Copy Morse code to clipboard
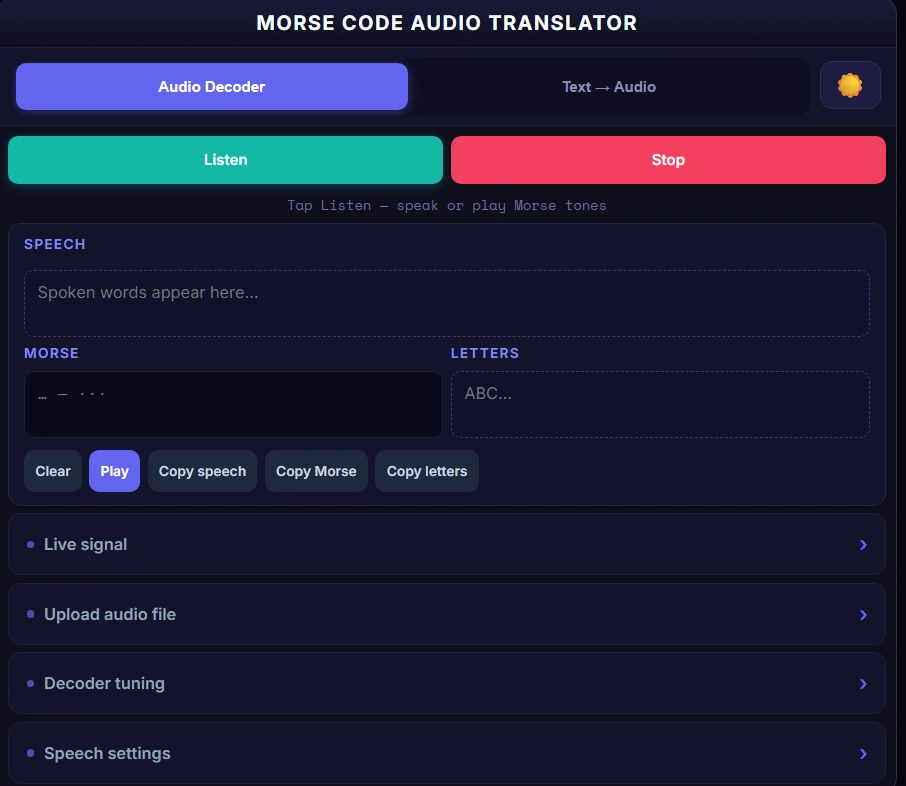 [x=316, y=471]
